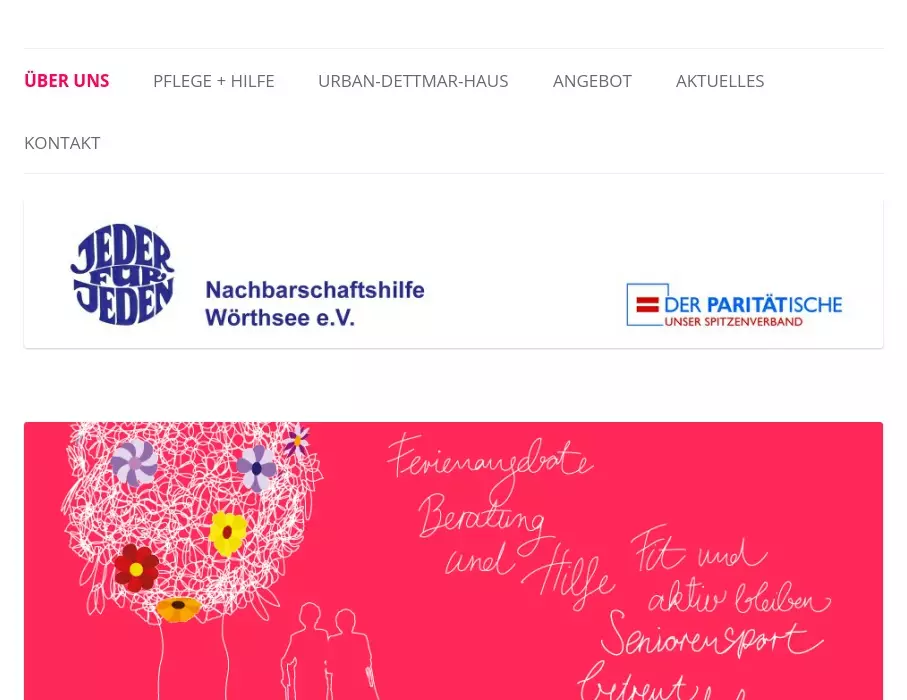
Task: Click the Unser Spitzenverband subtitle text
Action: tap(733, 322)
